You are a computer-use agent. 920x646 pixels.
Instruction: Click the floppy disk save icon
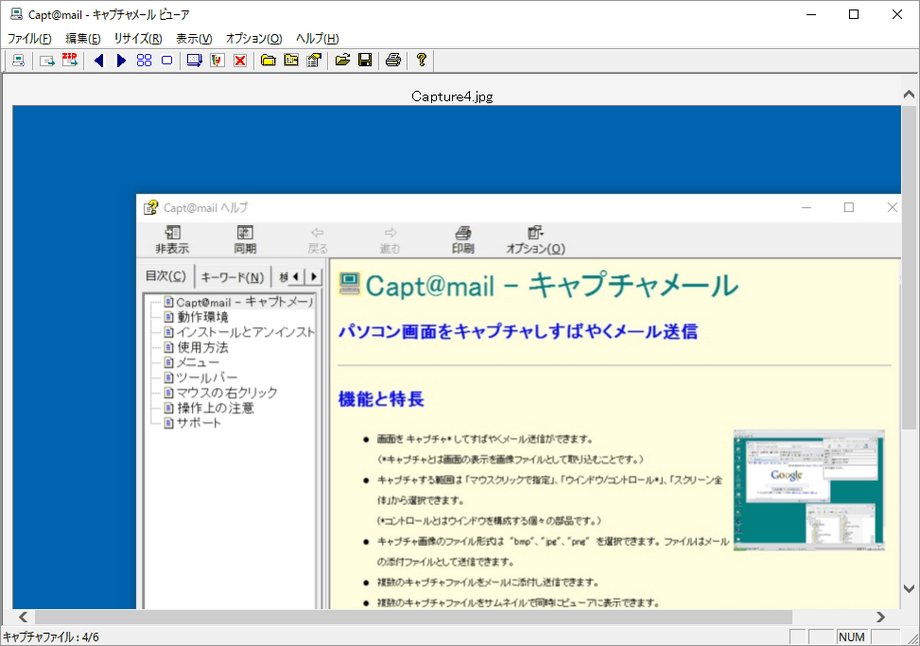365,60
